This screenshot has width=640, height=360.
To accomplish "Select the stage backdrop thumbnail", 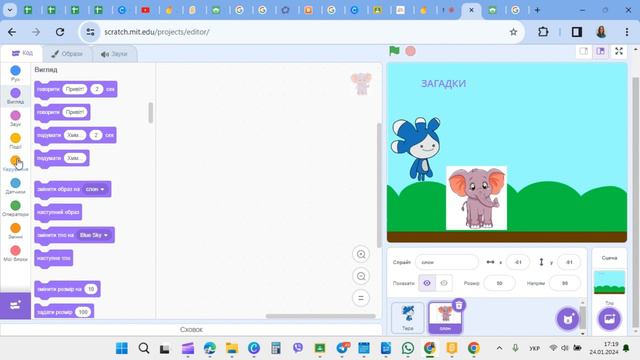I will tap(609, 282).
